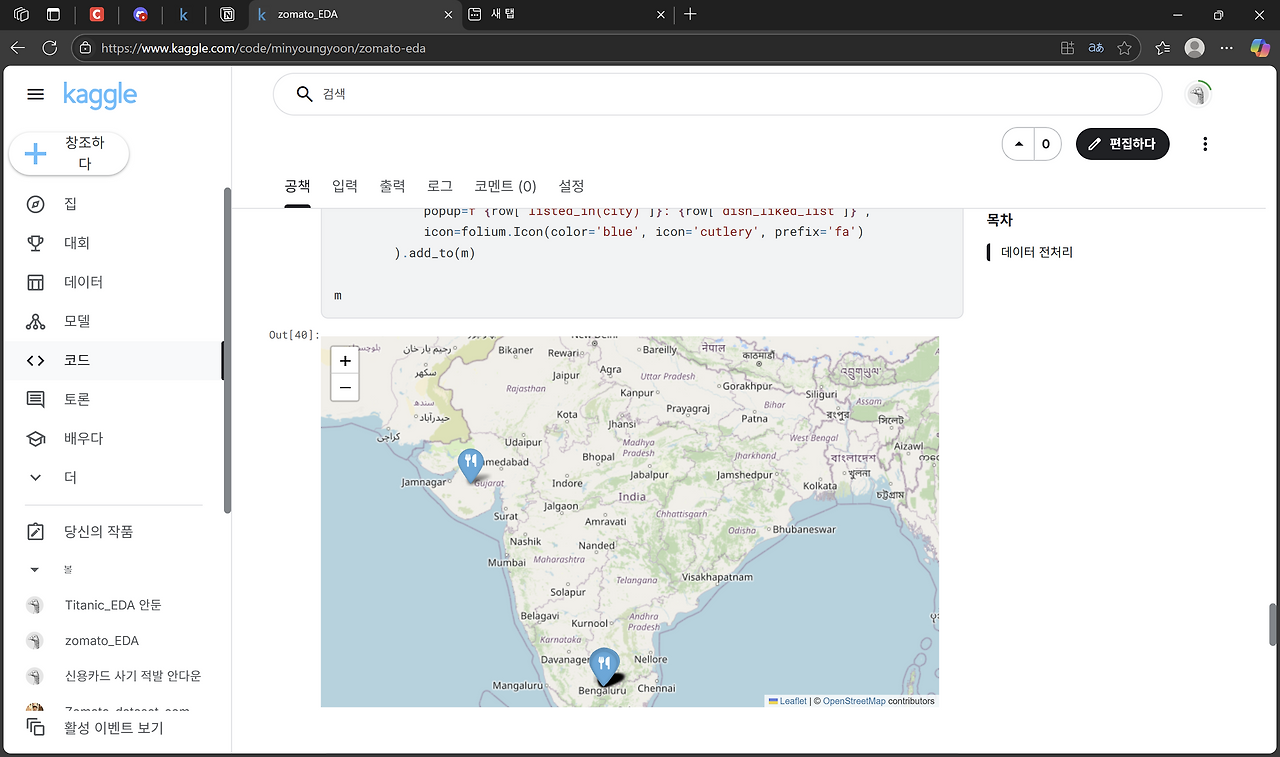Open the three-dot notebook options menu

(x=1205, y=144)
